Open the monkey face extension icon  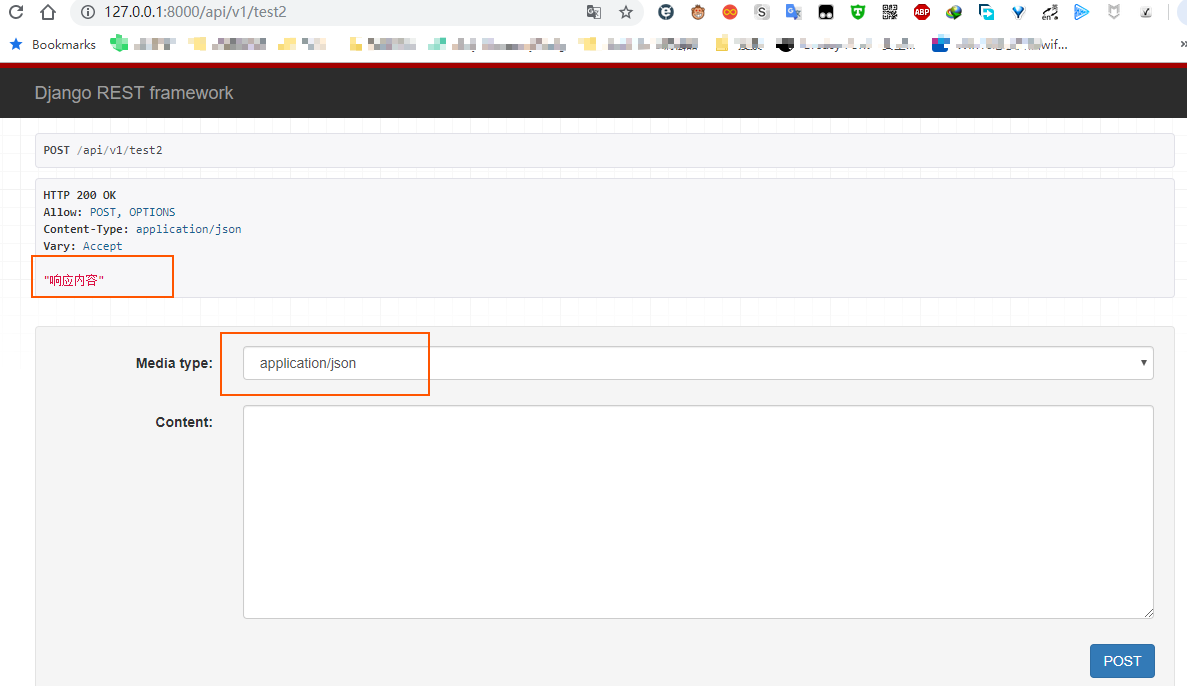pyautogui.click(x=698, y=12)
